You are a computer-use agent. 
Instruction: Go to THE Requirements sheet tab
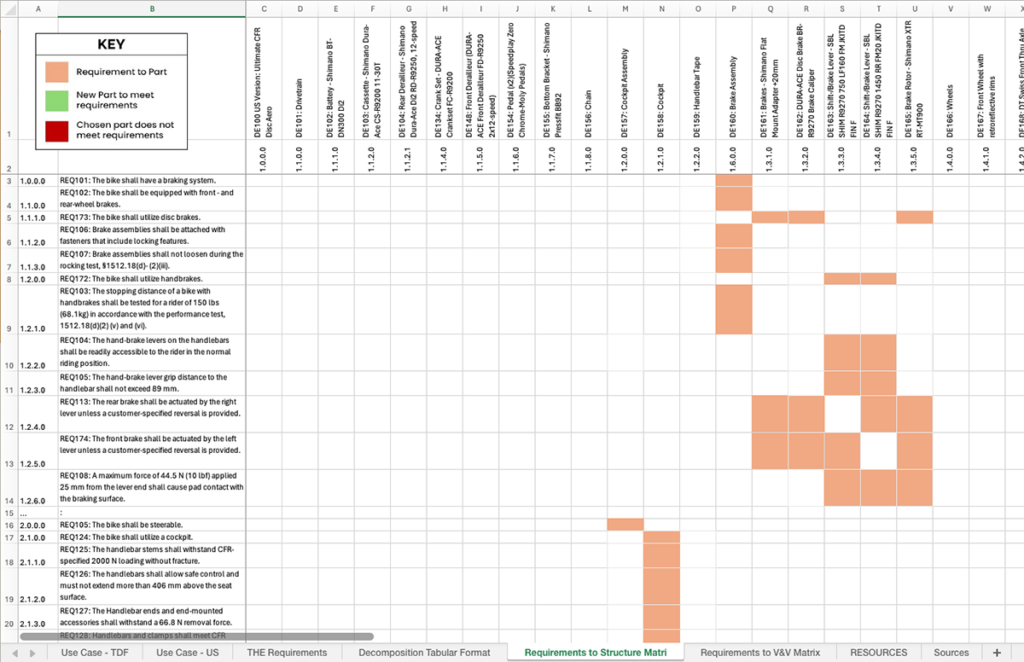[287, 652]
